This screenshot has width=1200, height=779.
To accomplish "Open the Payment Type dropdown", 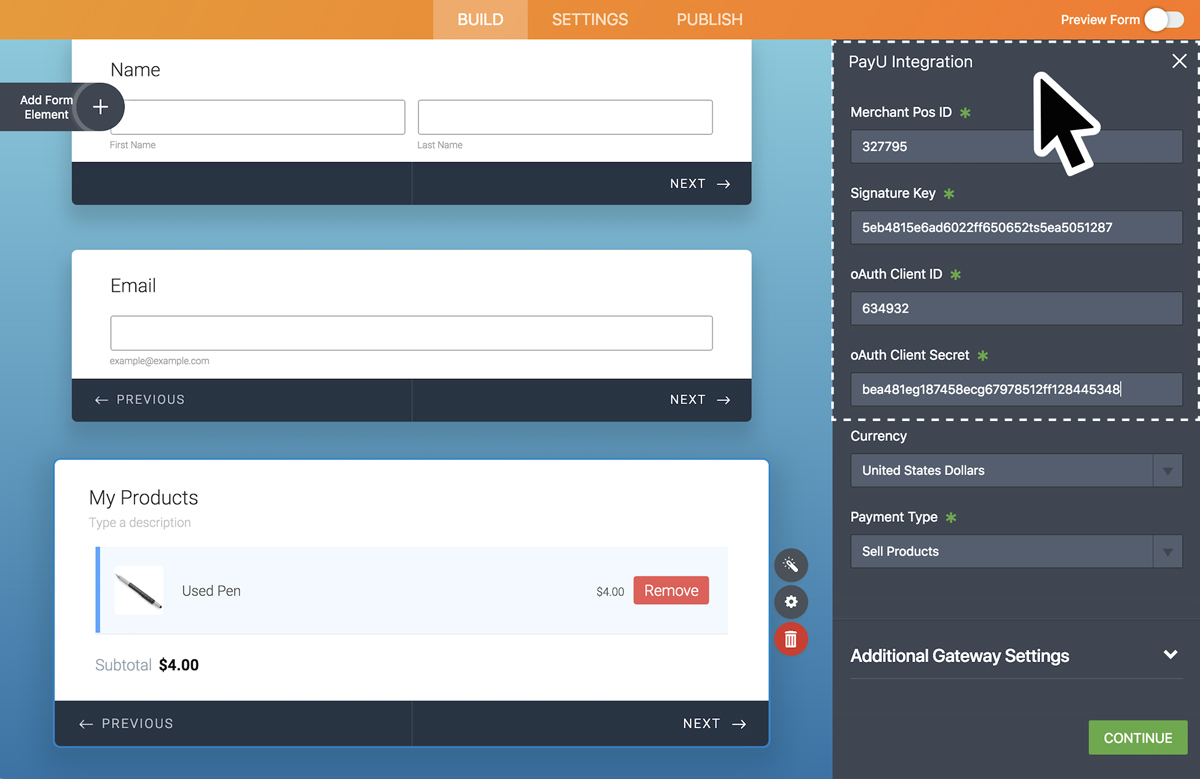I will pyautogui.click(x=1016, y=551).
